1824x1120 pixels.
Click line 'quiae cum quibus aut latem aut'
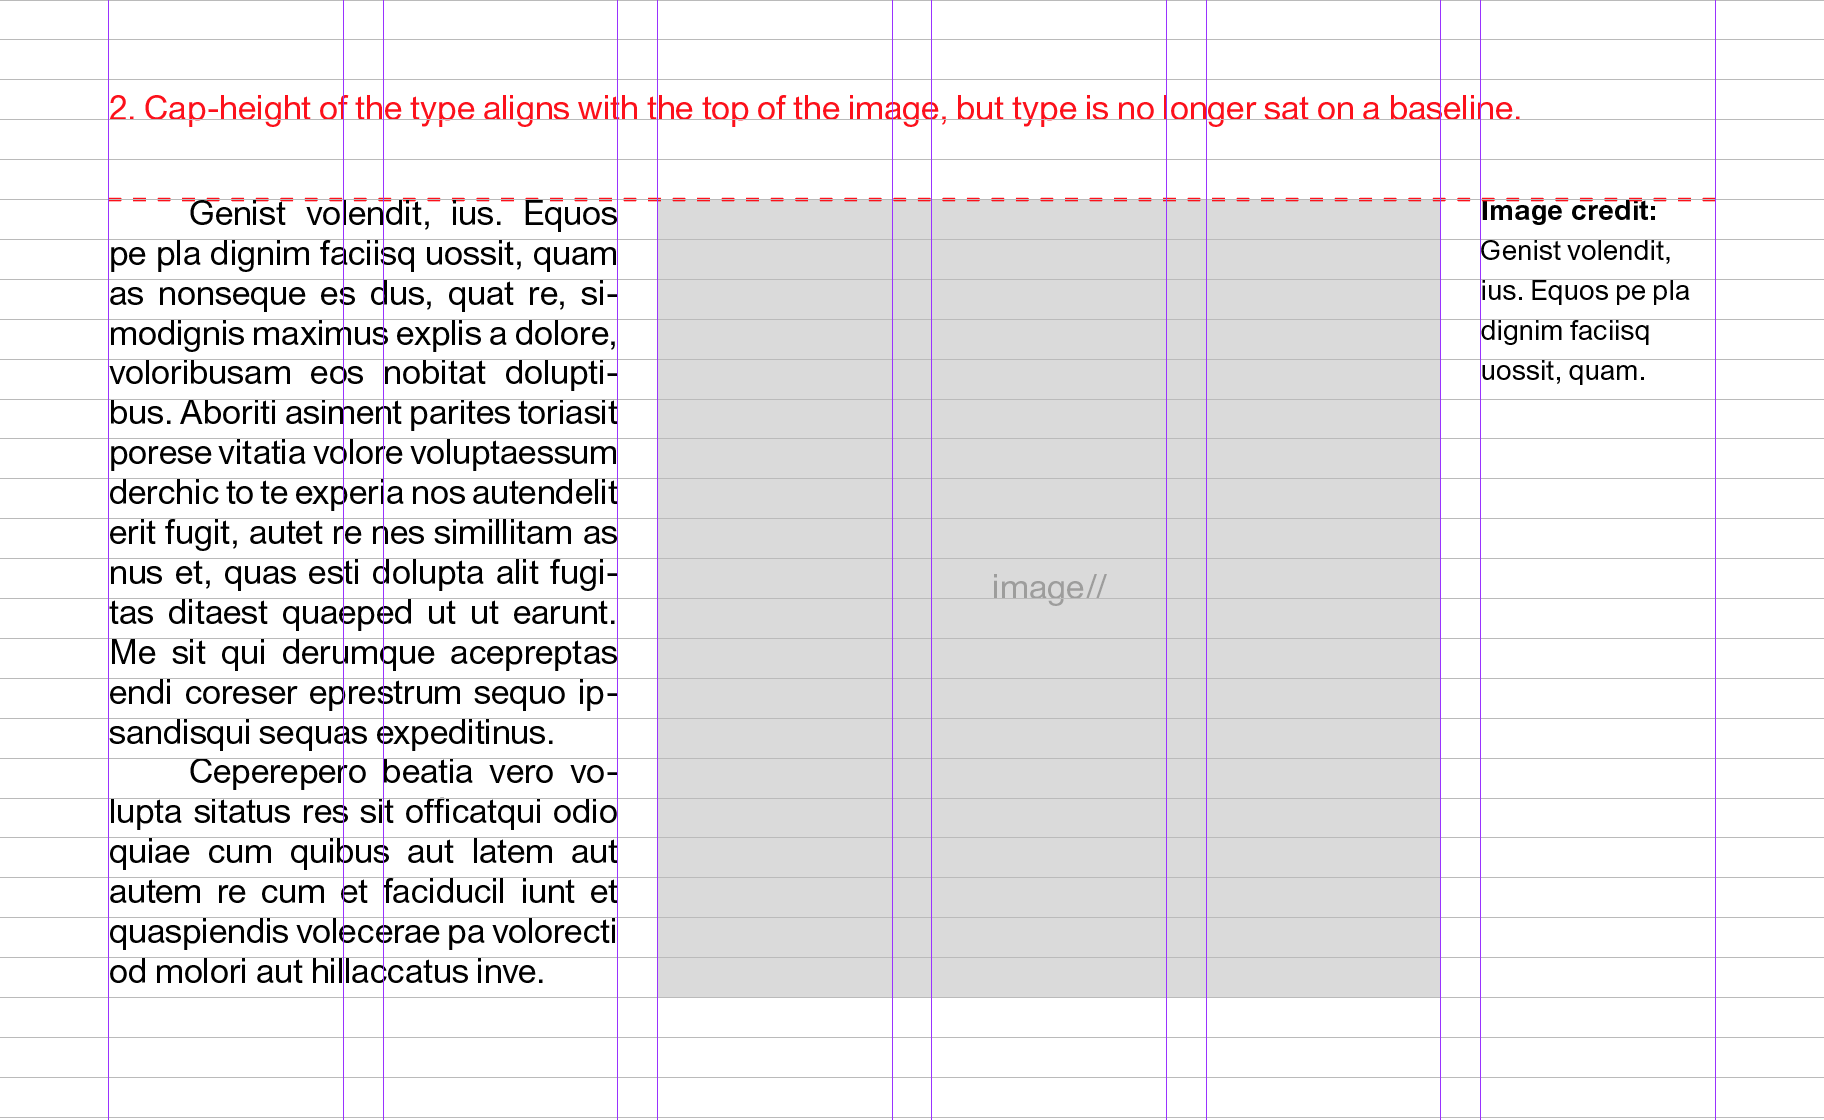point(363,852)
